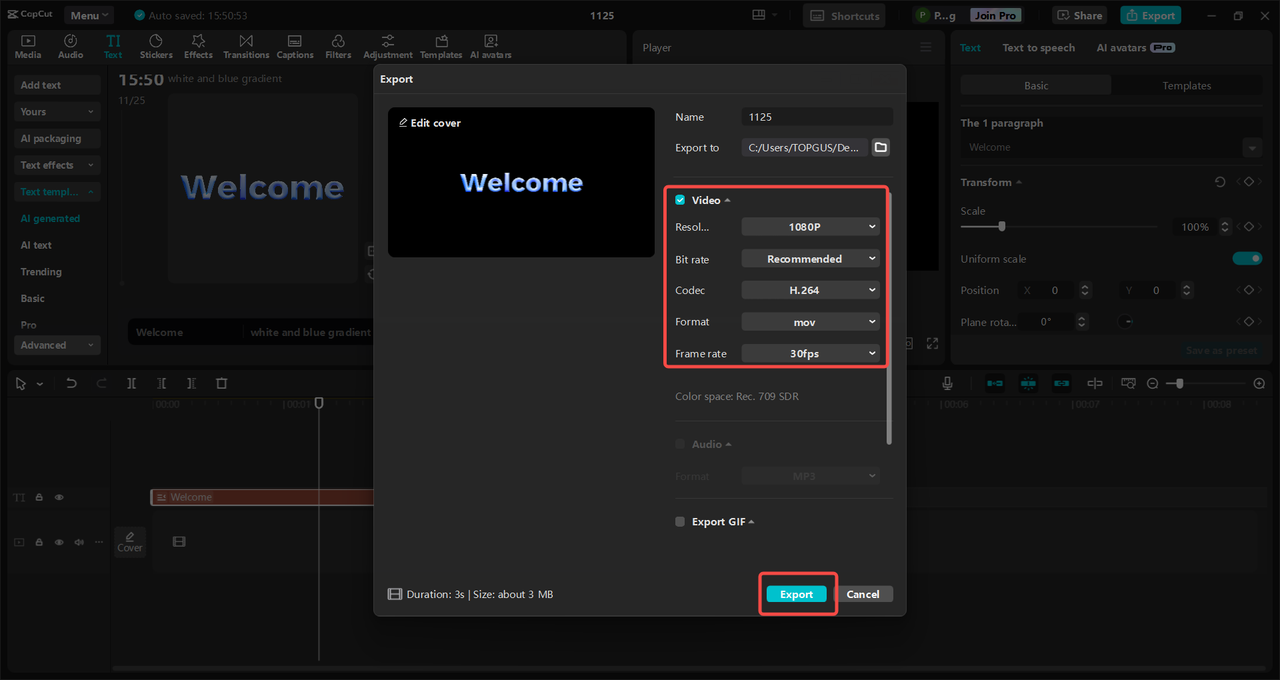Switch to the Templates tab in Text panel
This screenshot has height=680, width=1280.
coord(1187,86)
